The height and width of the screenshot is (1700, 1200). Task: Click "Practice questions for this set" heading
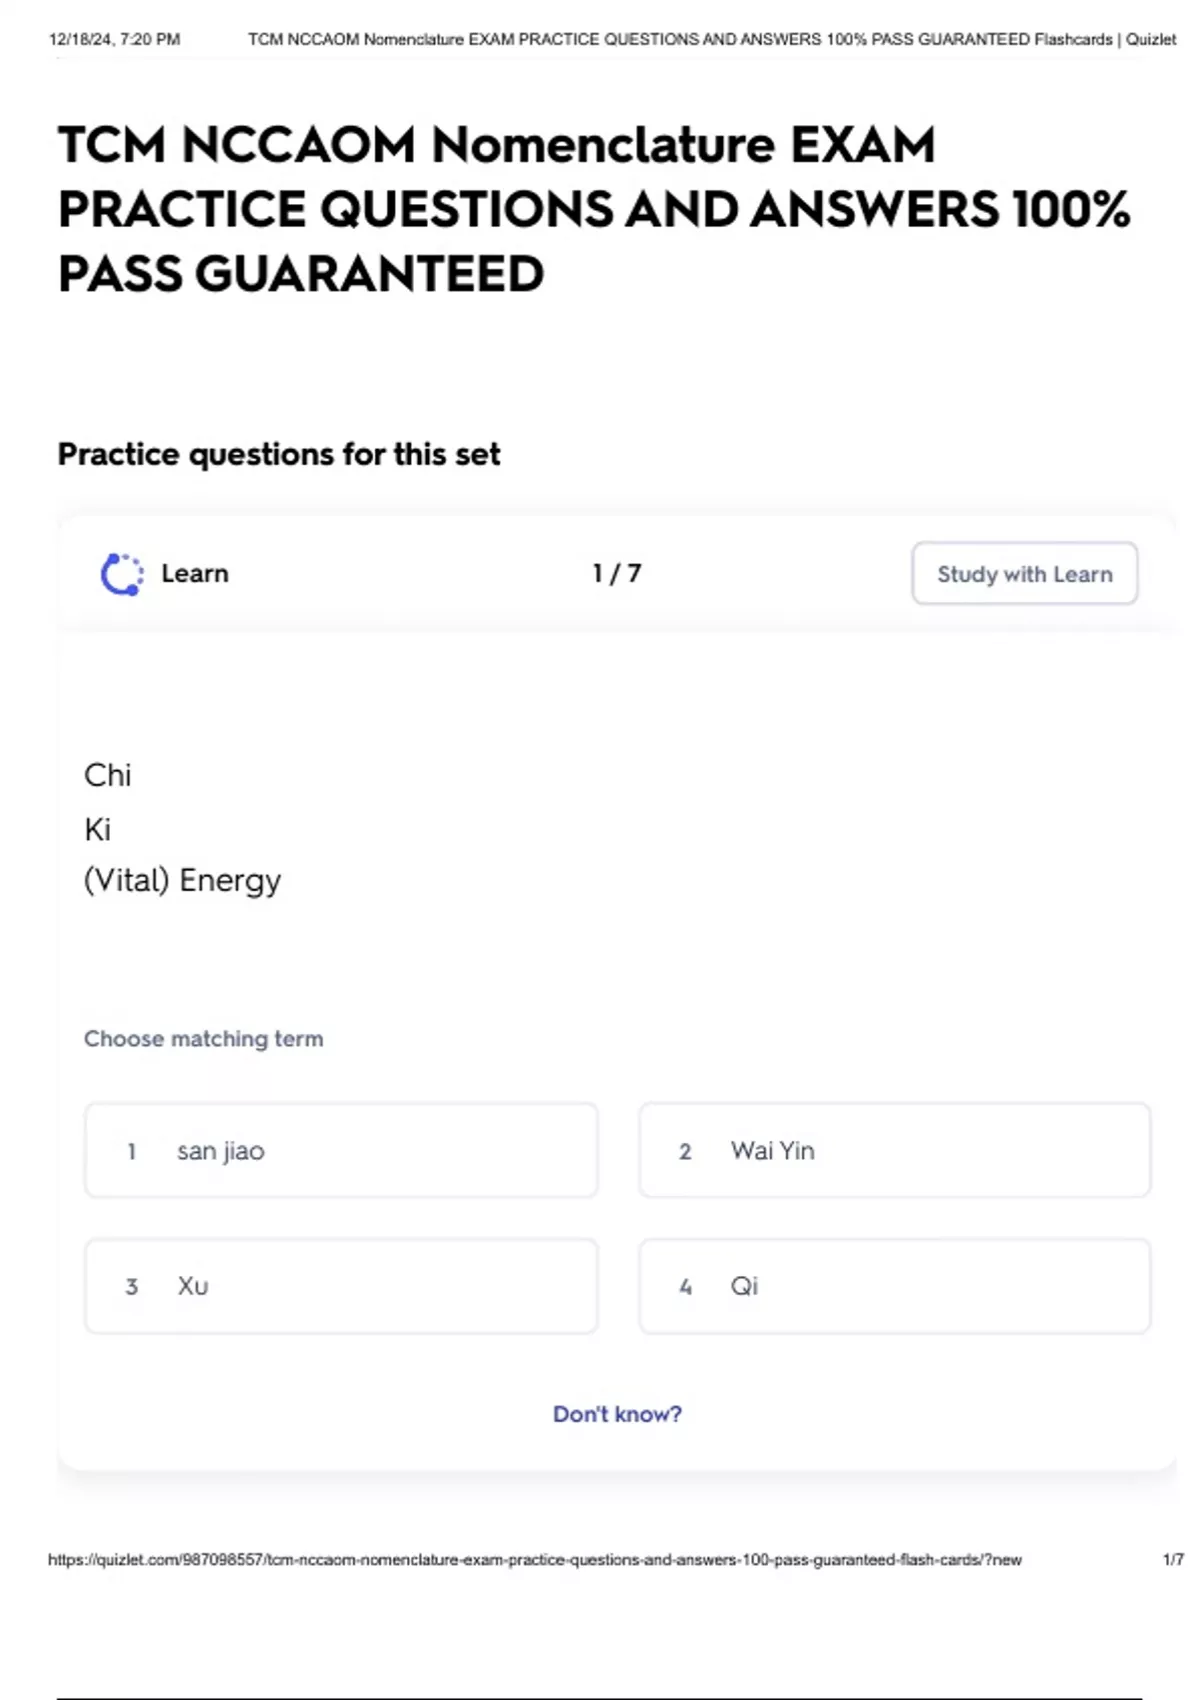point(279,454)
